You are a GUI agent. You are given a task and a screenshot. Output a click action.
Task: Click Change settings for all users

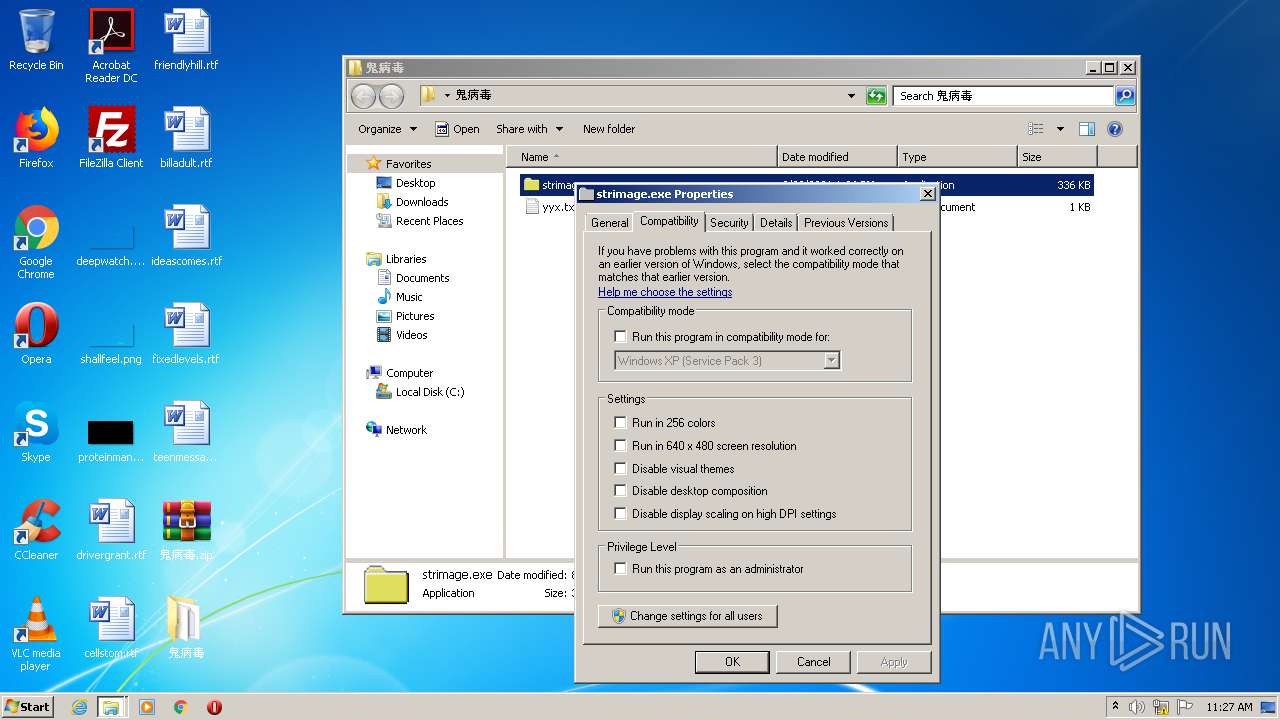[x=687, y=616]
